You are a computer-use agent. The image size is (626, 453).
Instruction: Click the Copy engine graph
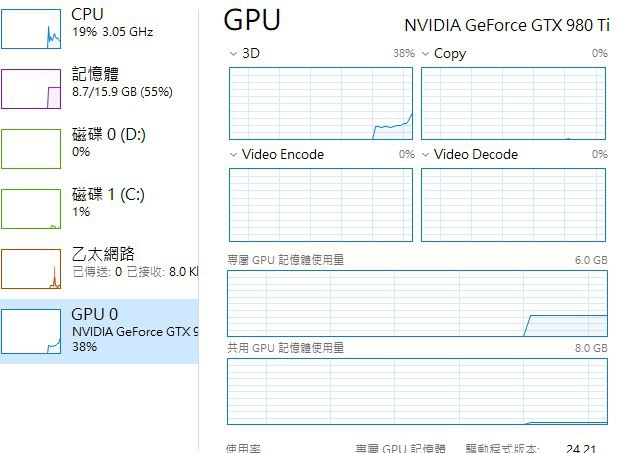[x=513, y=103]
